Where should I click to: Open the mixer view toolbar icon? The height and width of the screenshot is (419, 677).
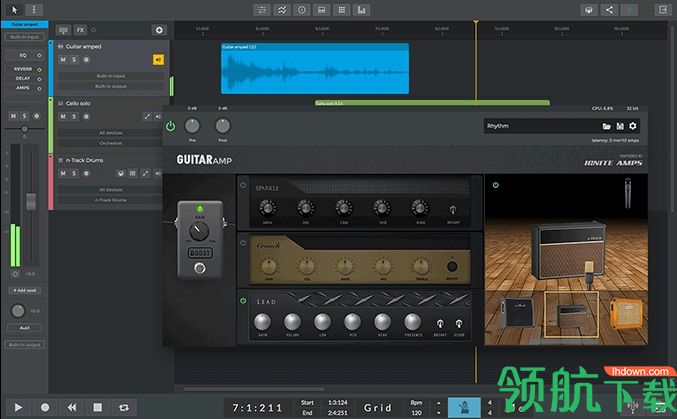click(262, 10)
